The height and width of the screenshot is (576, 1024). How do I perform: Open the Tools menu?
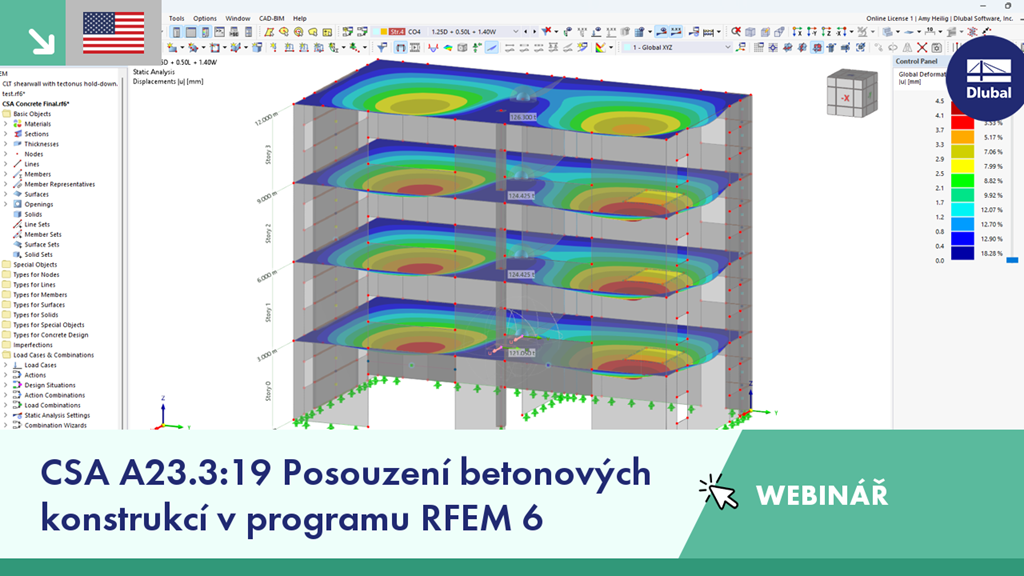pos(176,18)
